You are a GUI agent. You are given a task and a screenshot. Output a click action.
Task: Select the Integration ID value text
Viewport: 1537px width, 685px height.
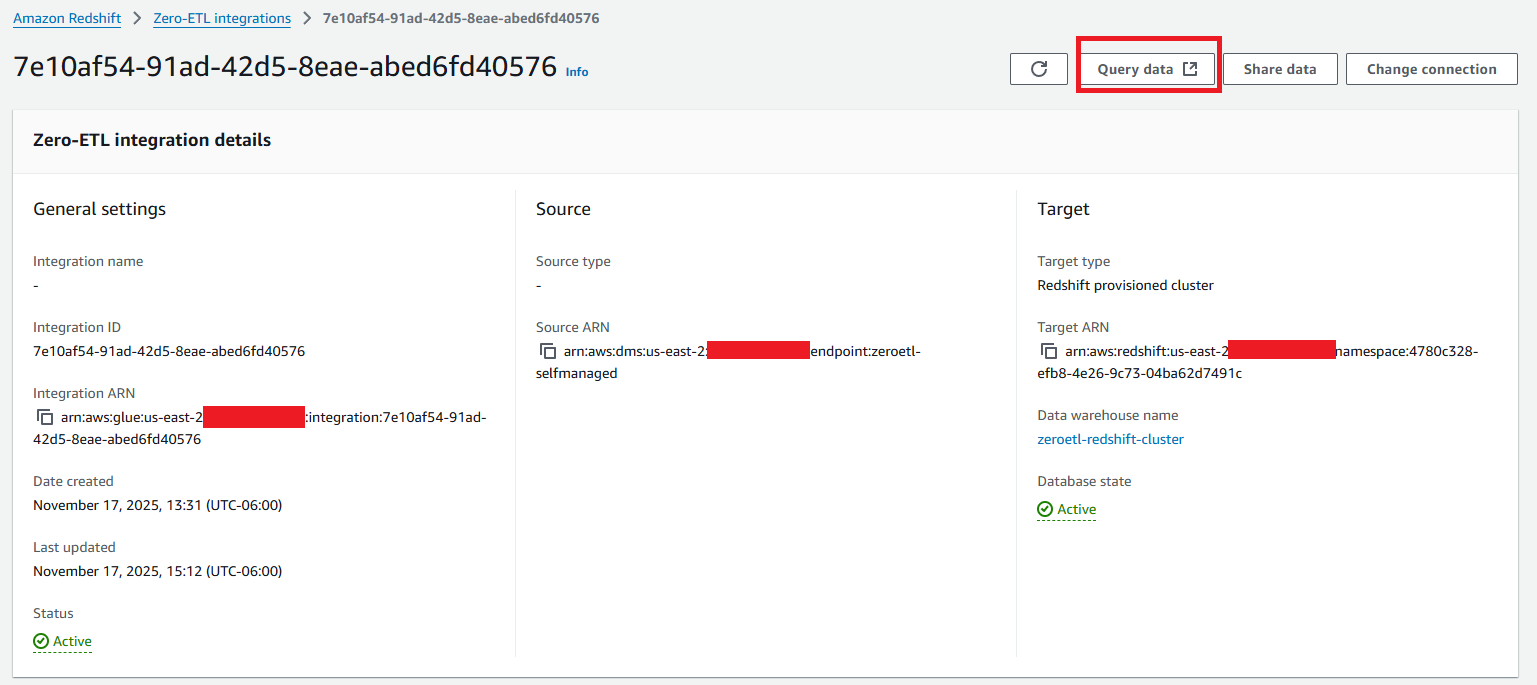coord(169,351)
